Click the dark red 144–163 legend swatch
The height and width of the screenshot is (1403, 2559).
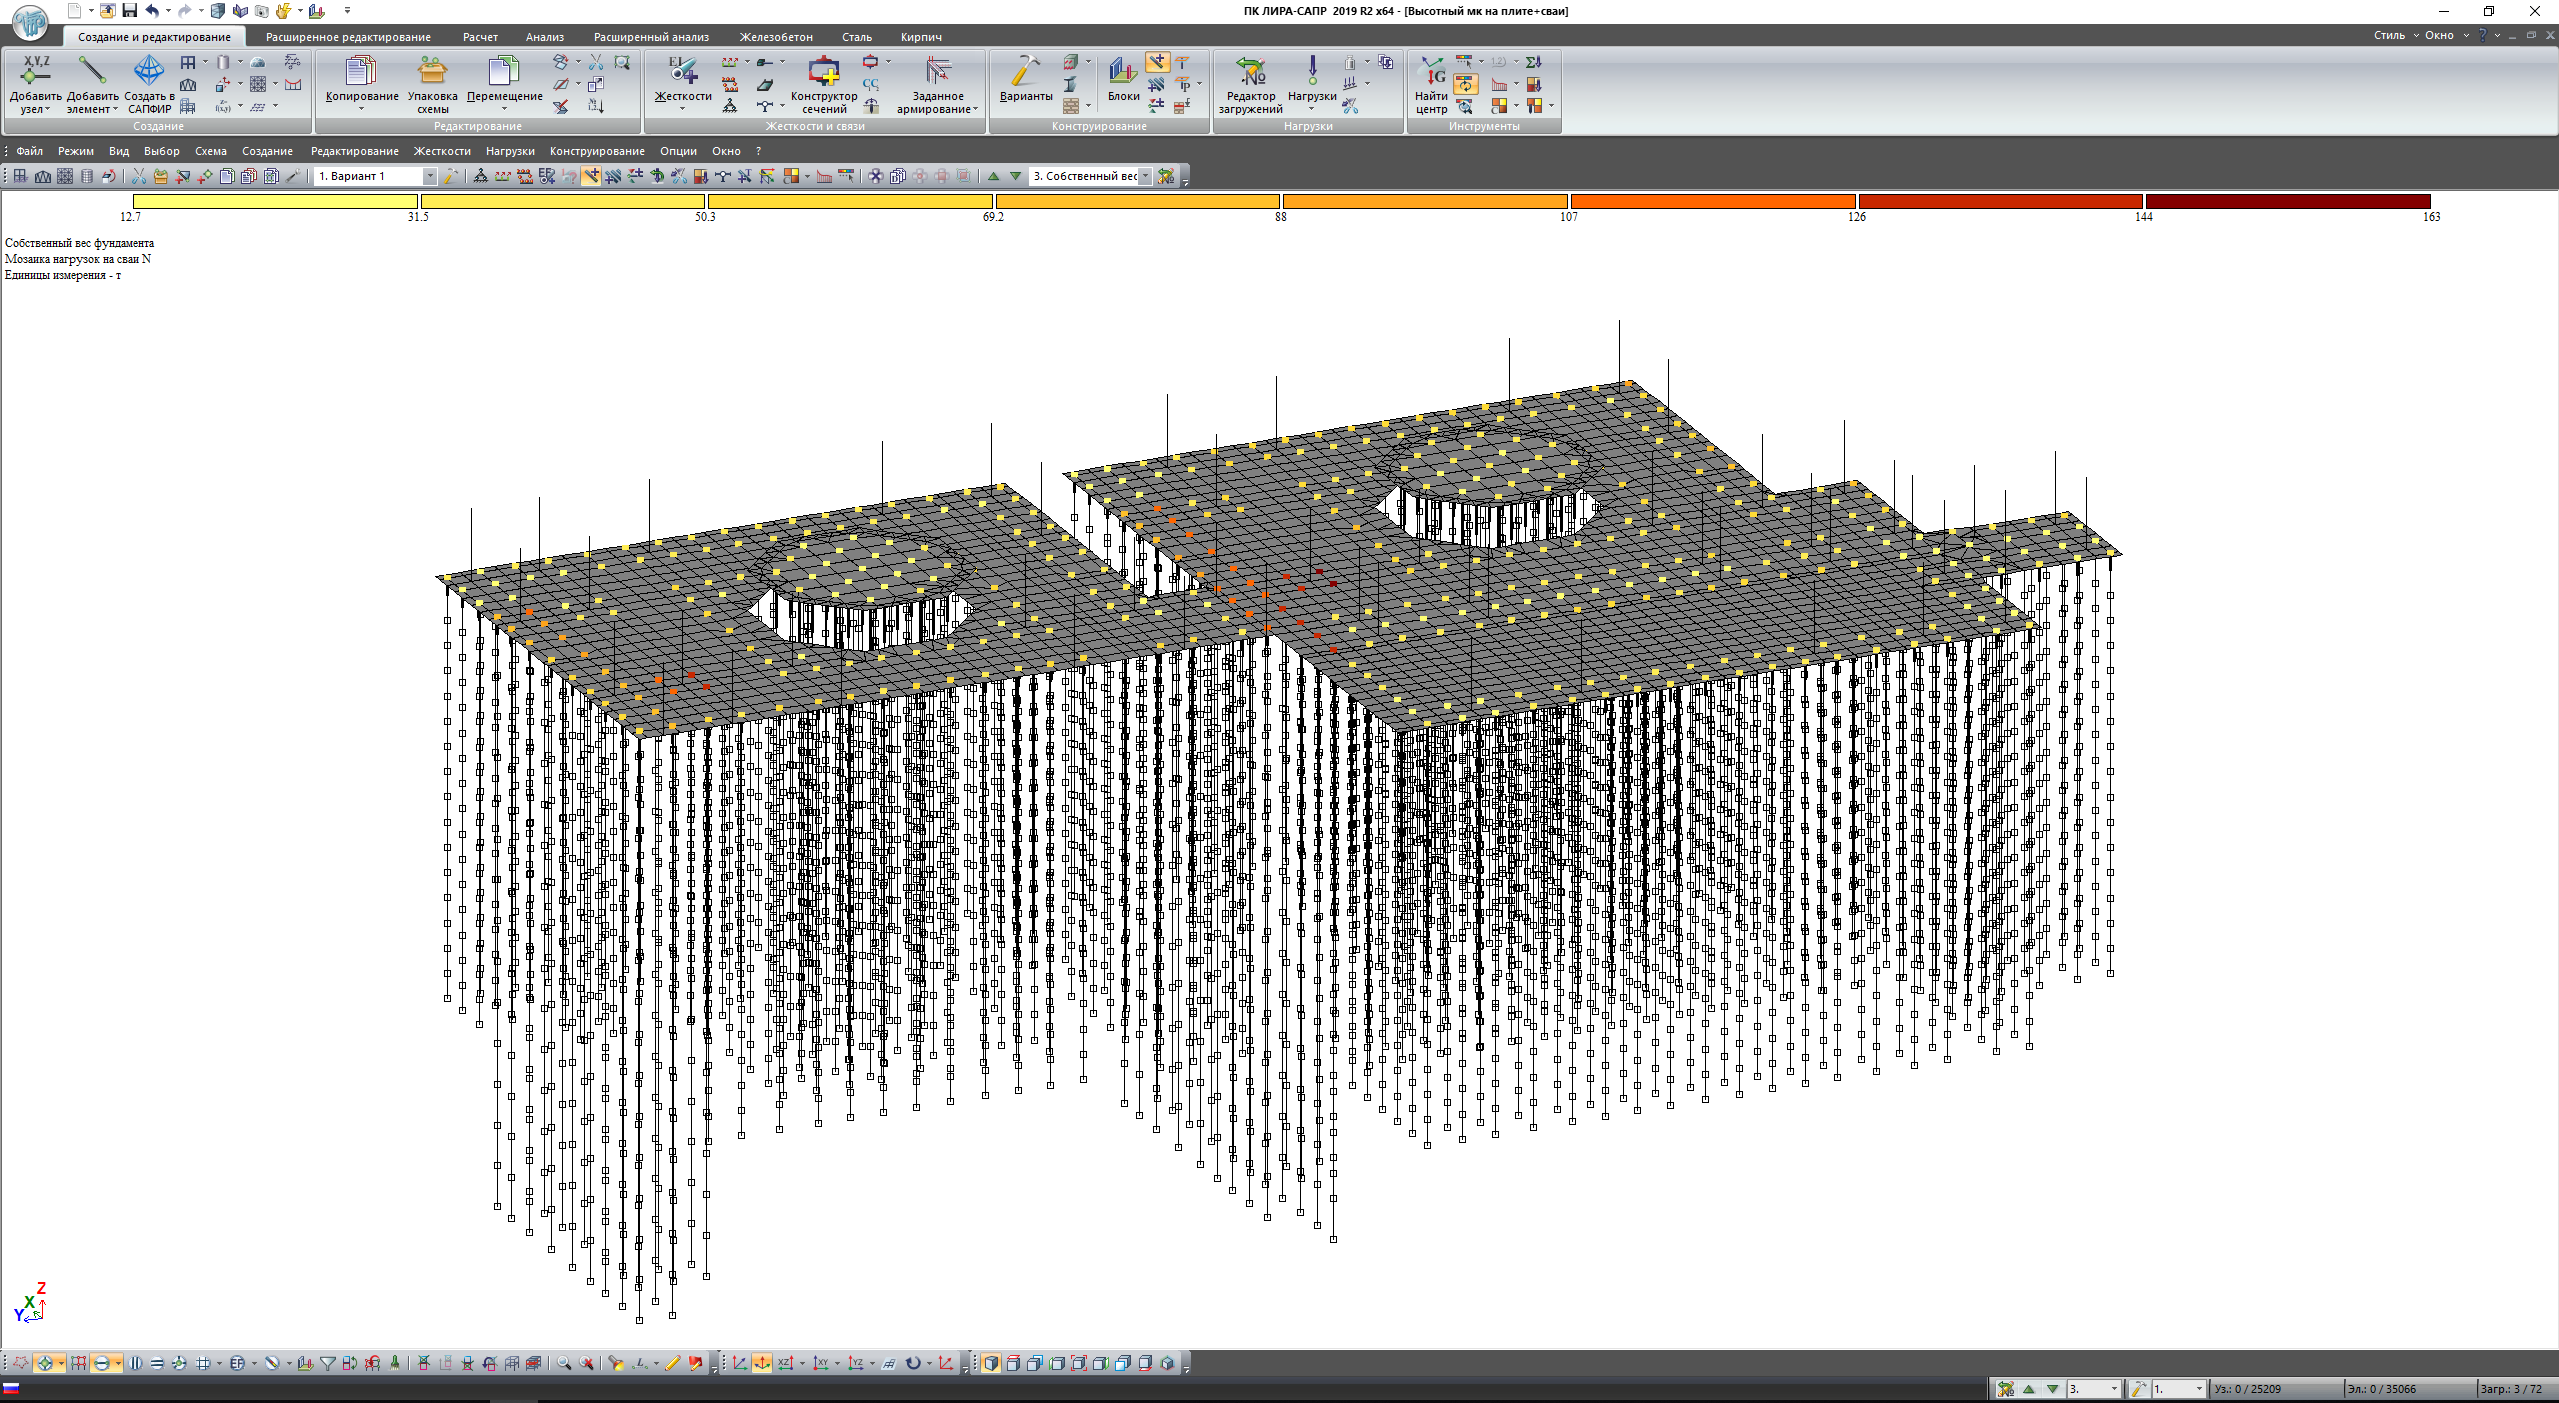2287,202
